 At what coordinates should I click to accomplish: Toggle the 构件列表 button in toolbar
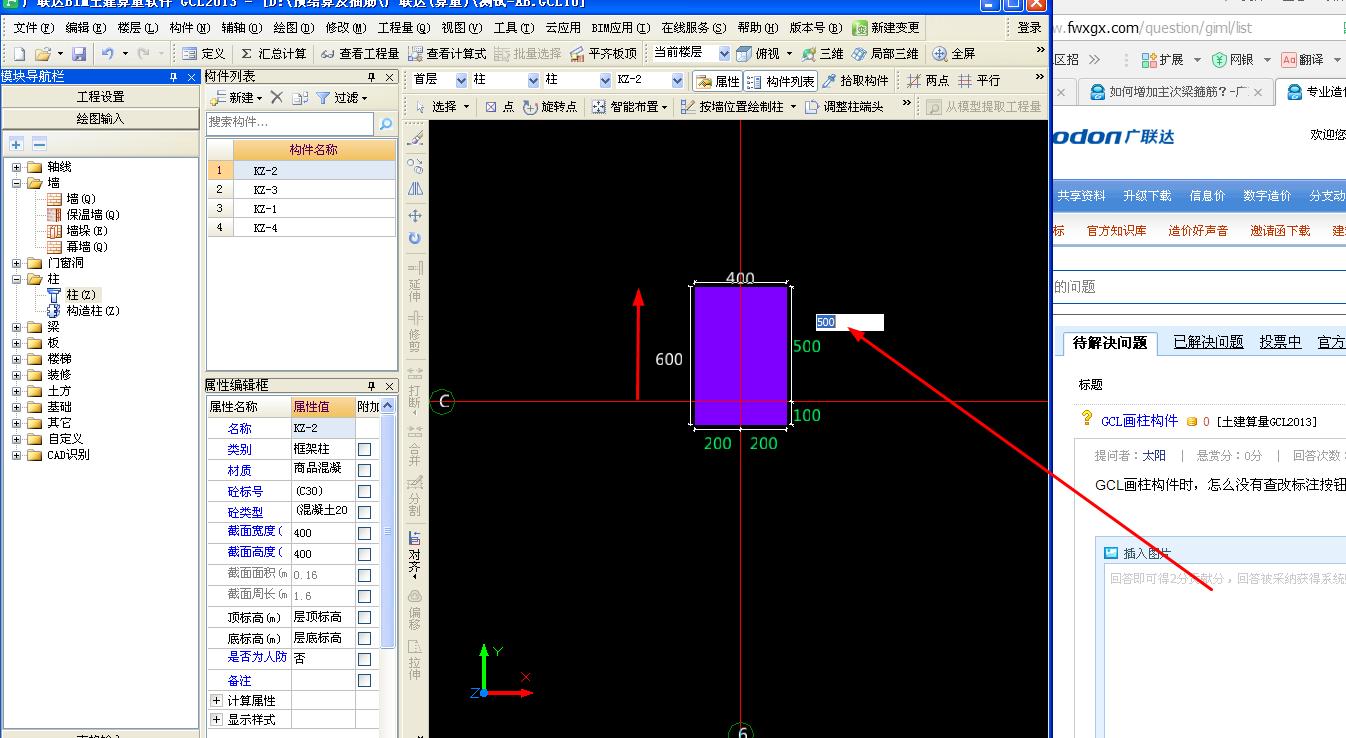tap(781, 81)
